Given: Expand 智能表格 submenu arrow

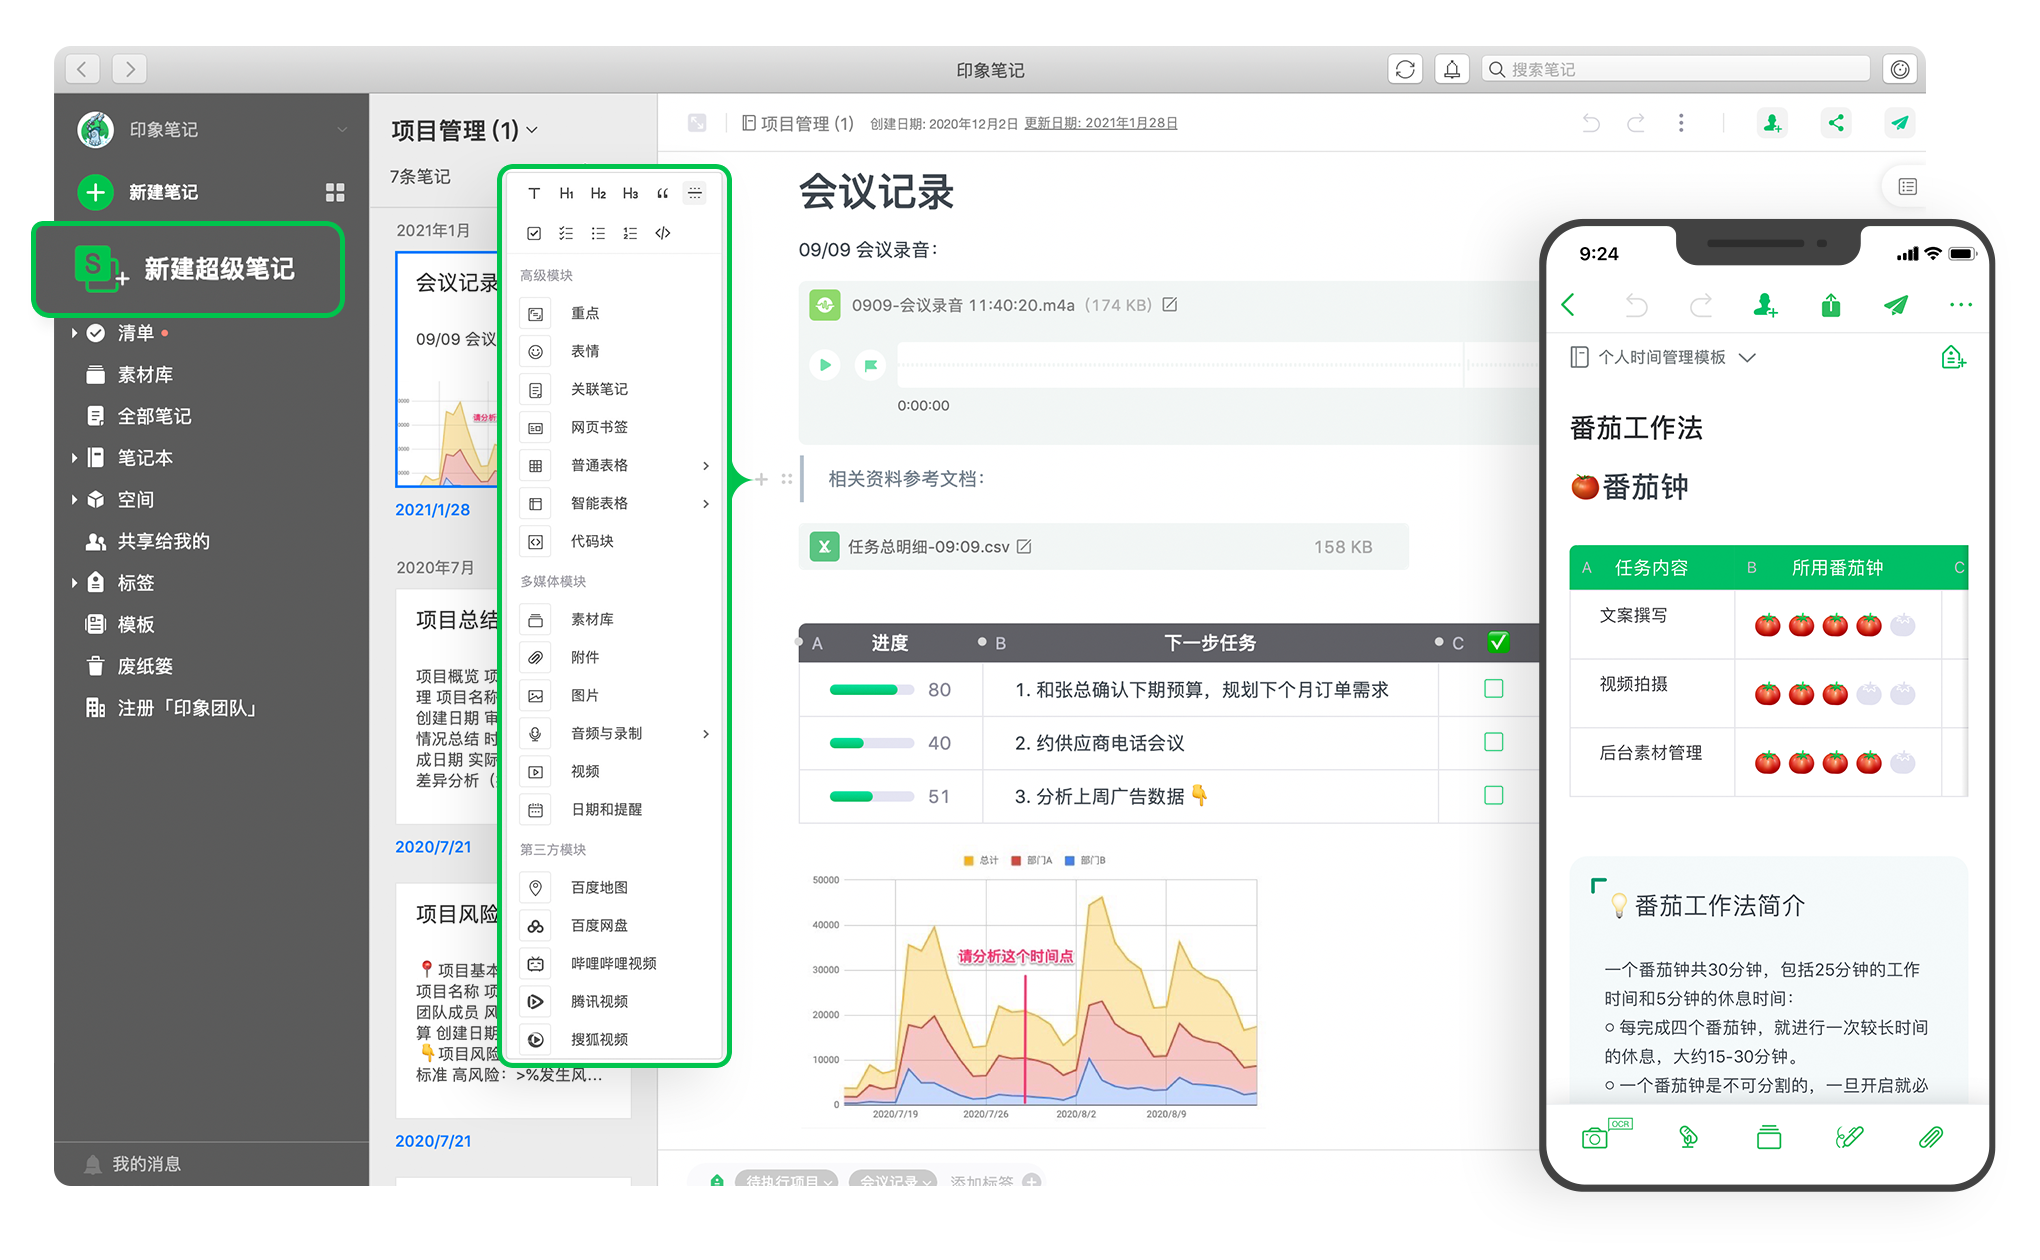Looking at the screenshot, I should [x=706, y=504].
